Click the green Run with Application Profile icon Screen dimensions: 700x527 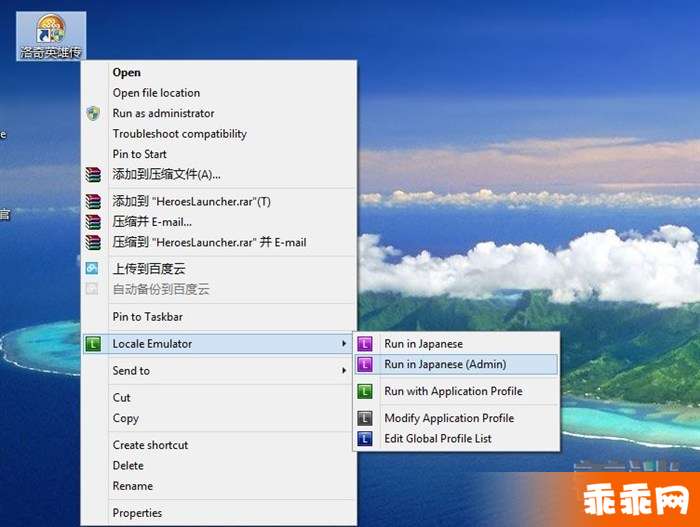click(365, 391)
